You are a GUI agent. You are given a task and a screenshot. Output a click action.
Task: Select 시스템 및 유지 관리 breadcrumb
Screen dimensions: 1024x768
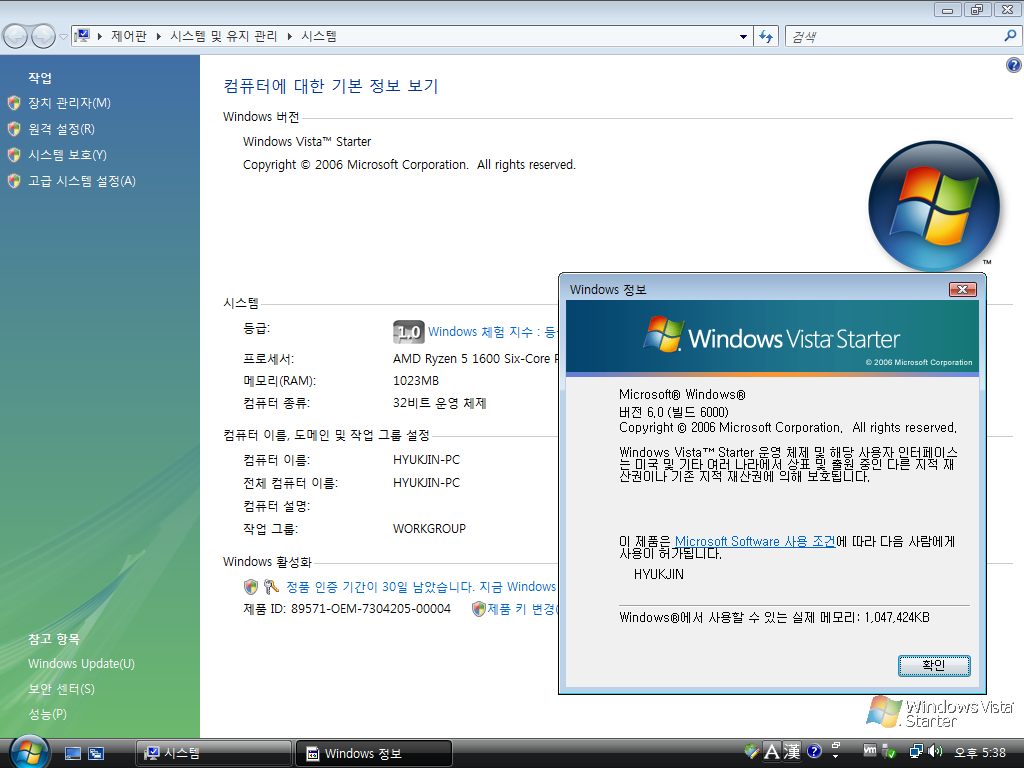(x=223, y=37)
